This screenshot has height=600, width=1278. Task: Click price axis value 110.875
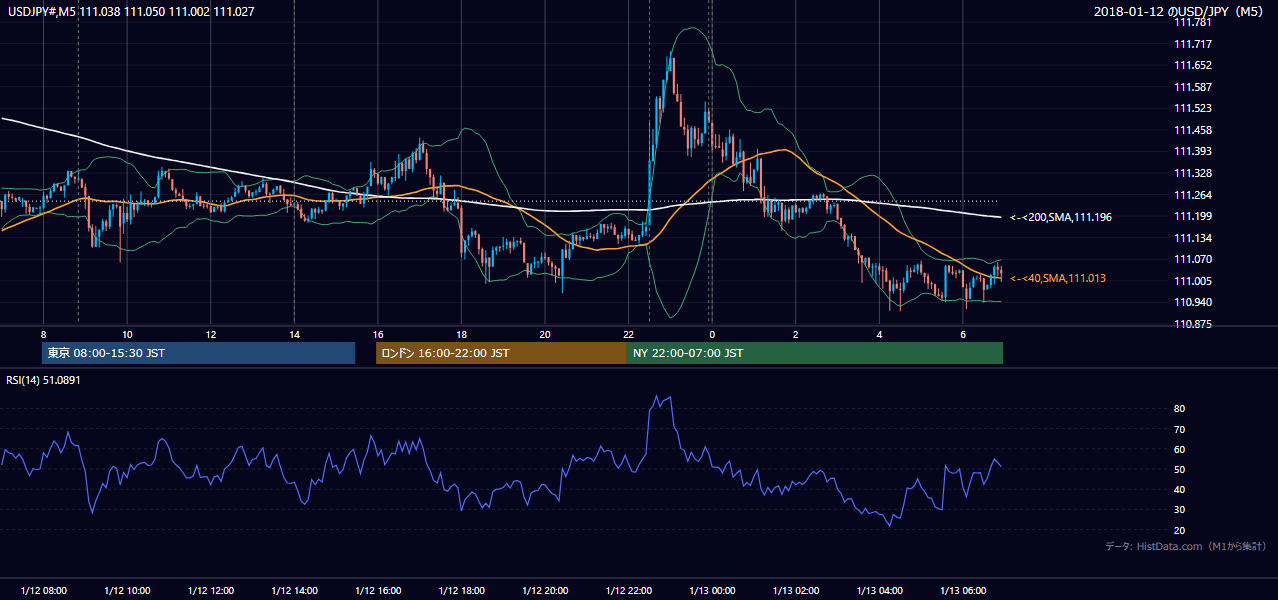click(x=1192, y=324)
